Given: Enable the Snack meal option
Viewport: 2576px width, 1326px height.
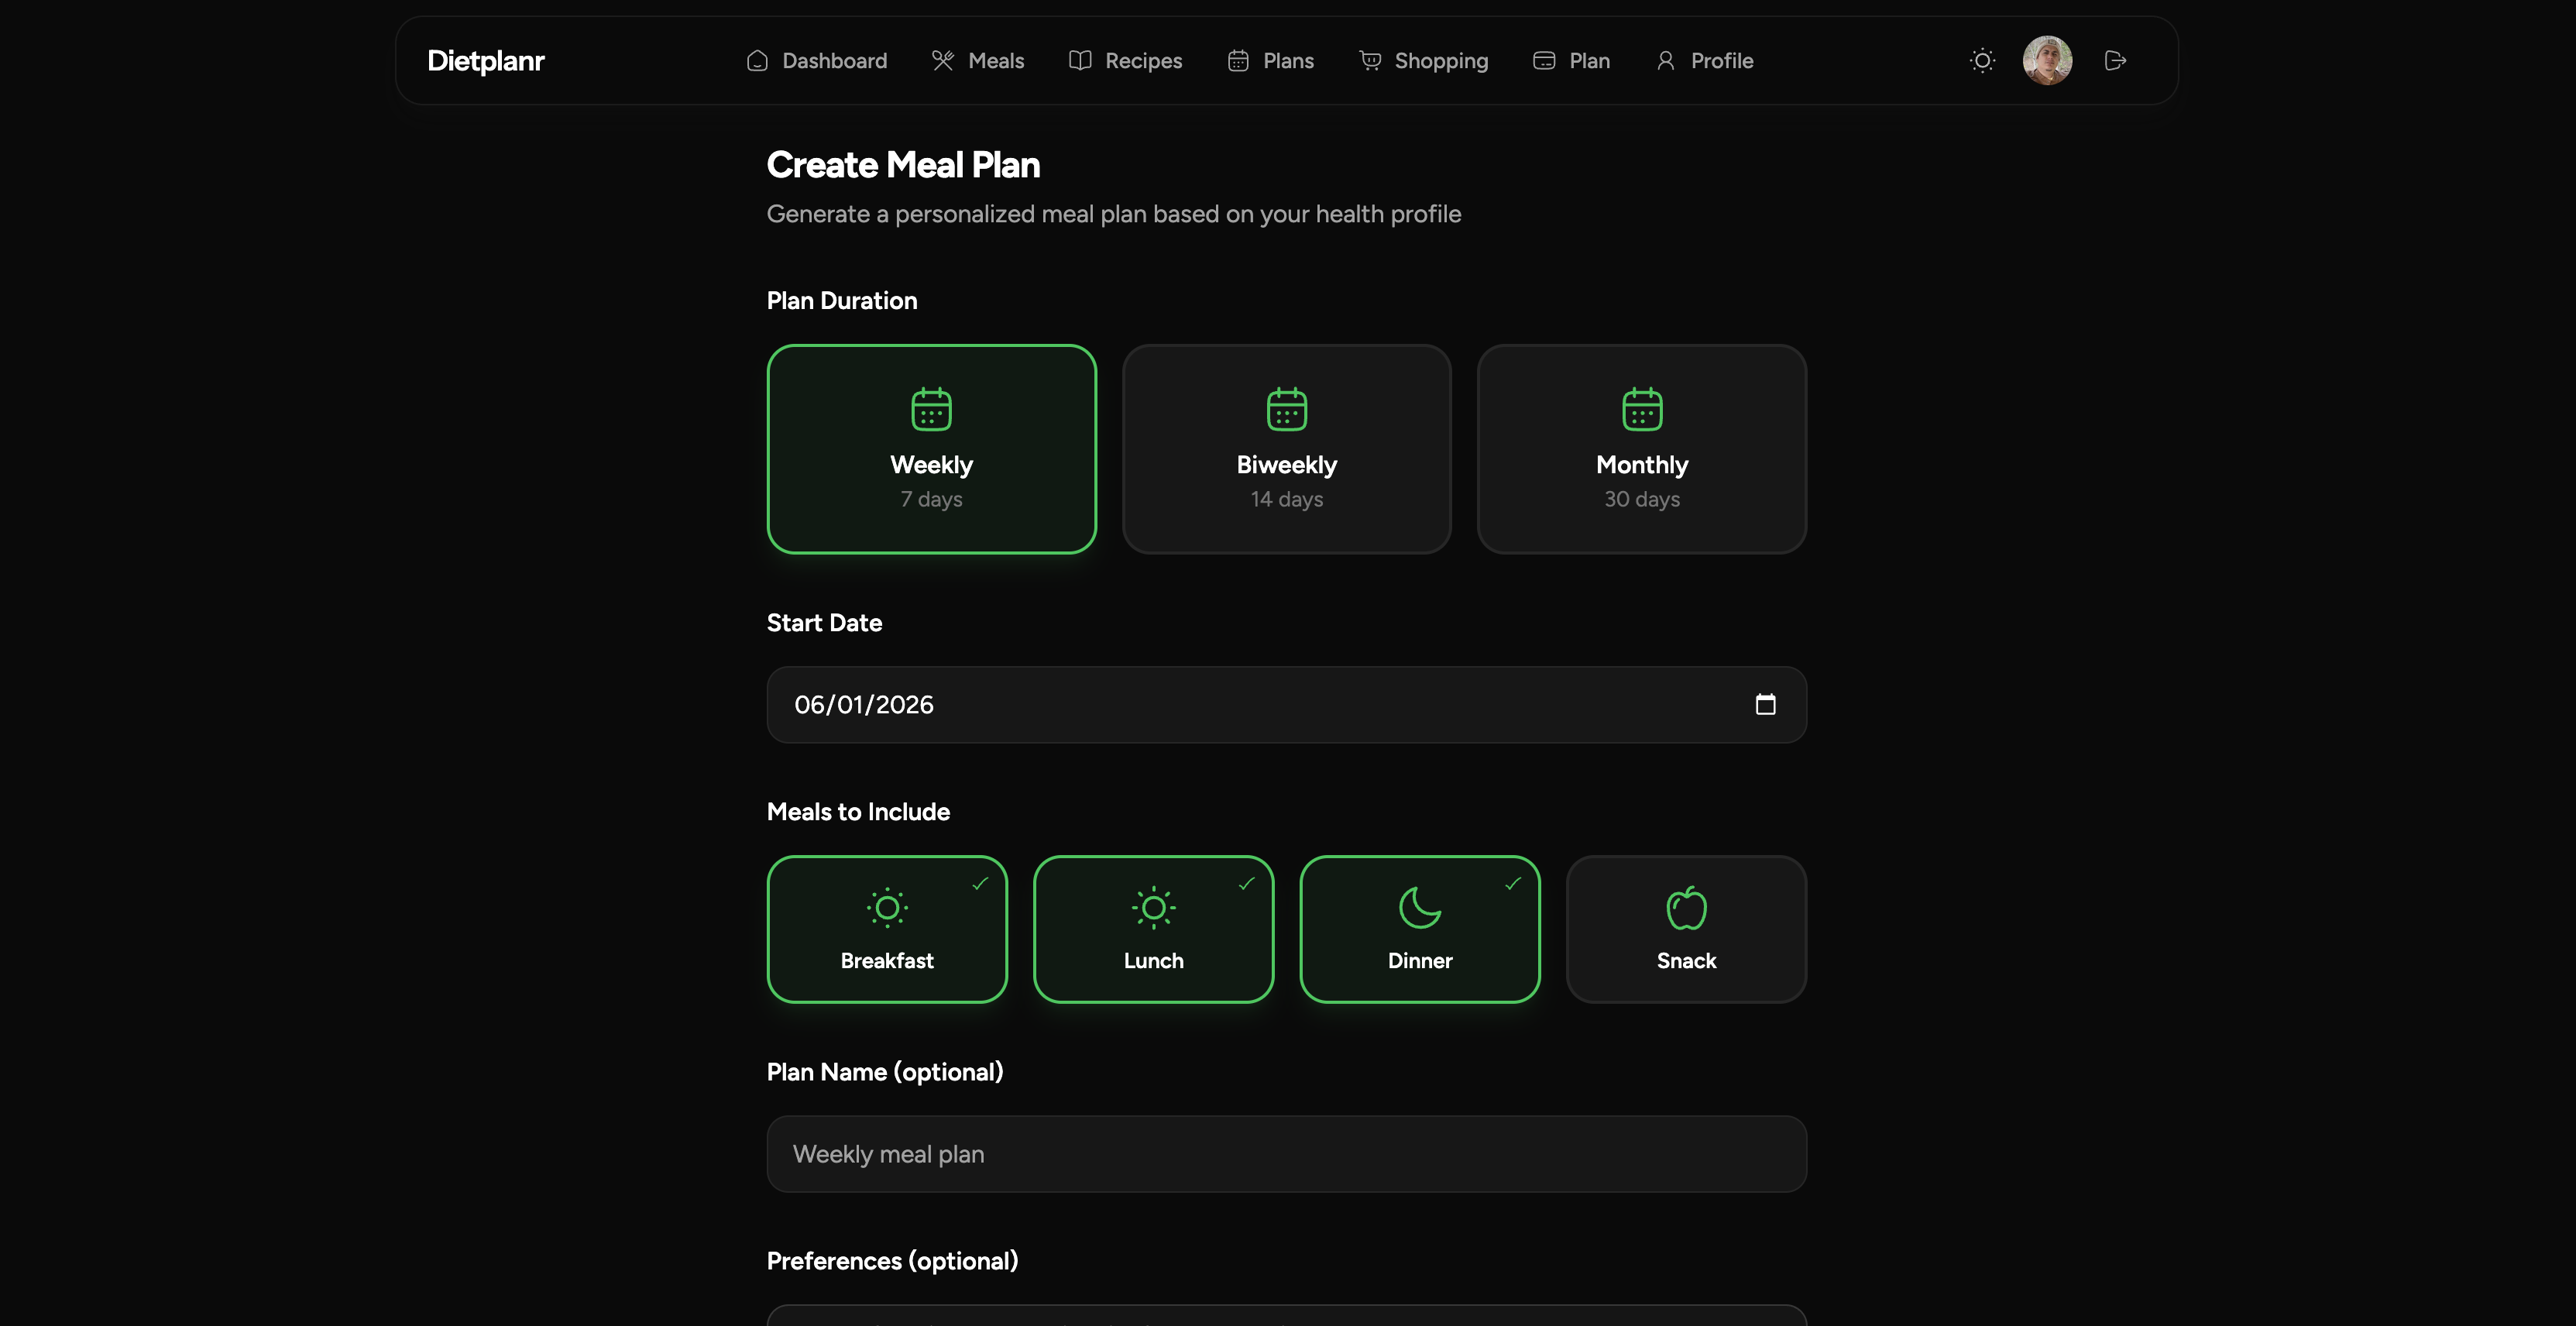Looking at the screenshot, I should pos(1686,928).
